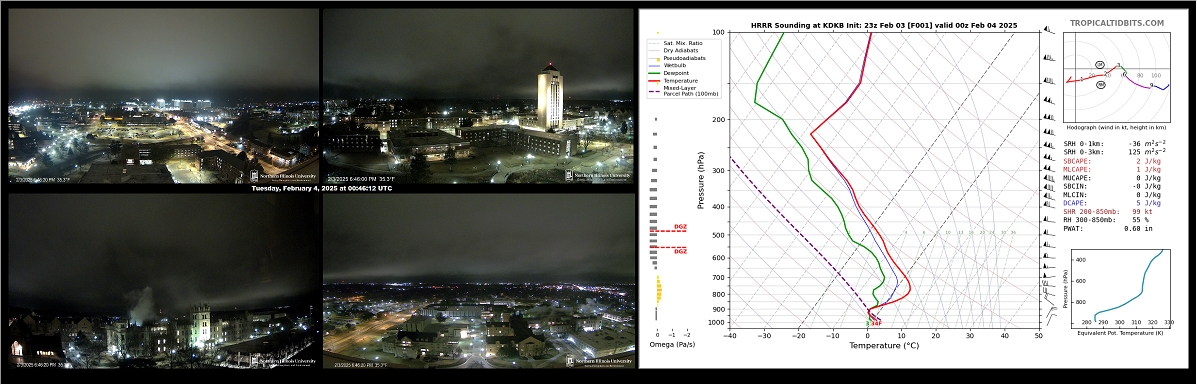Select the red 'MLCAPE' value row
The image size is (1197, 385).
1112,169
